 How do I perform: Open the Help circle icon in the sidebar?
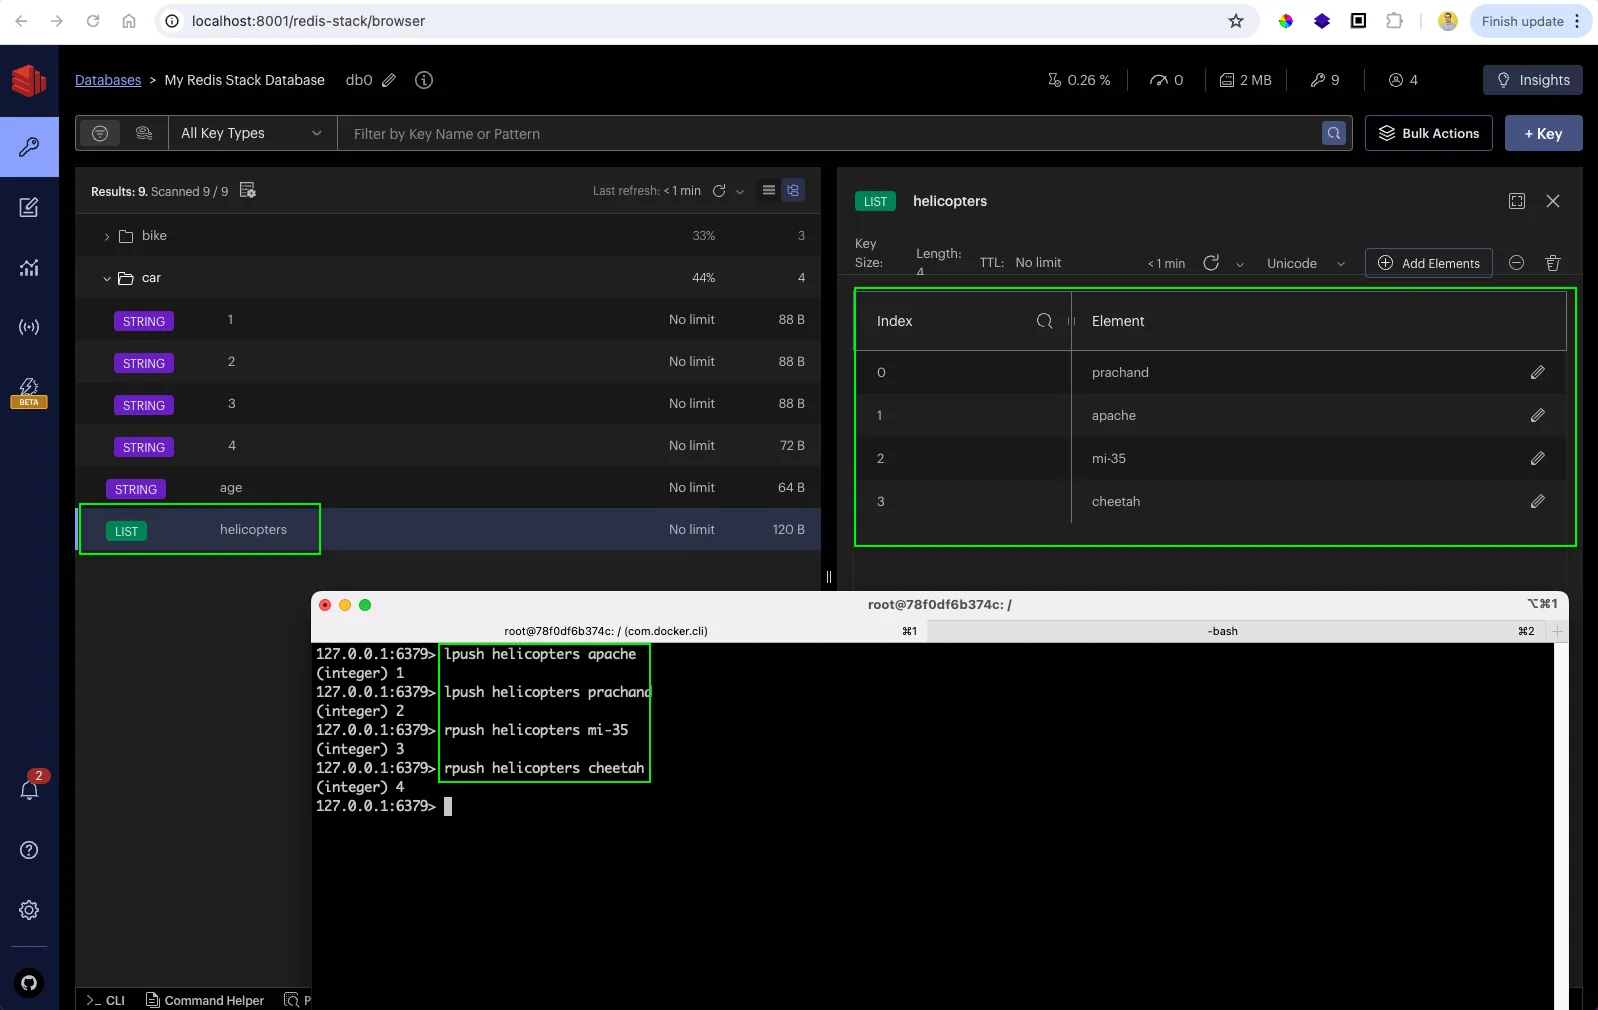(x=29, y=850)
